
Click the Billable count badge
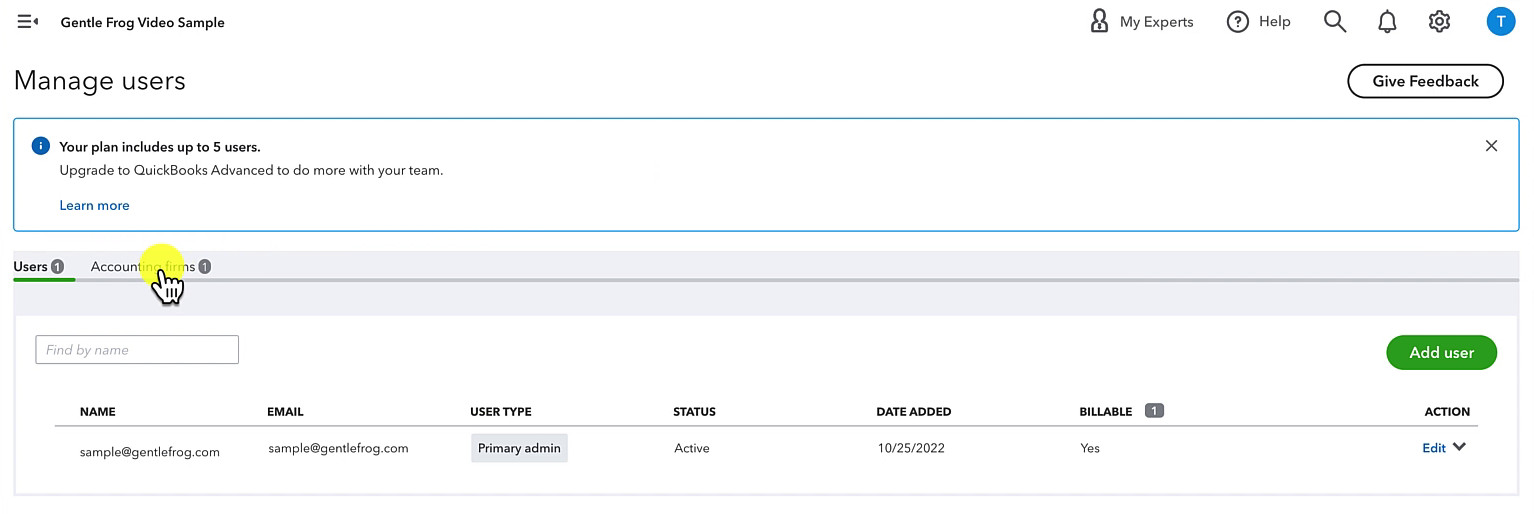point(1154,411)
